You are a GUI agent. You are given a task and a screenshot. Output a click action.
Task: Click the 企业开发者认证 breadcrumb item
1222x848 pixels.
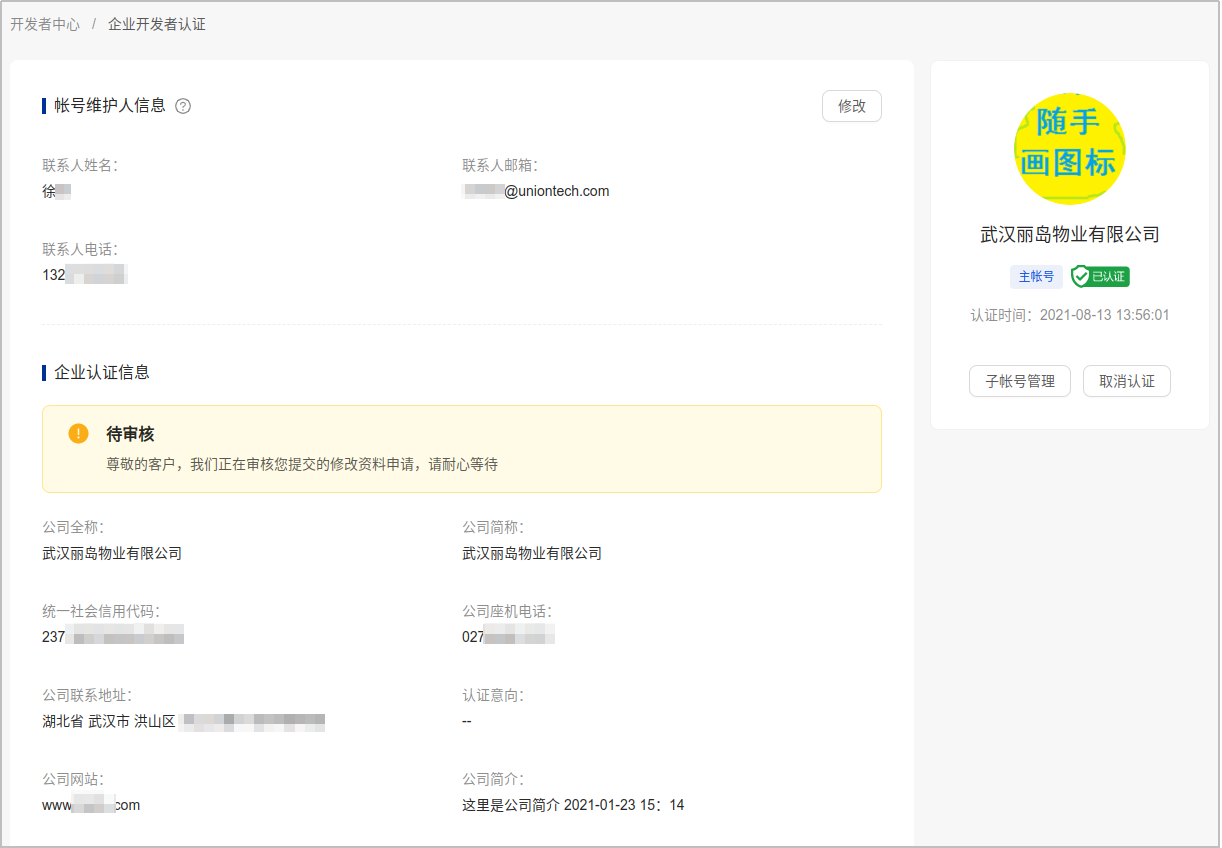tap(157, 24)
